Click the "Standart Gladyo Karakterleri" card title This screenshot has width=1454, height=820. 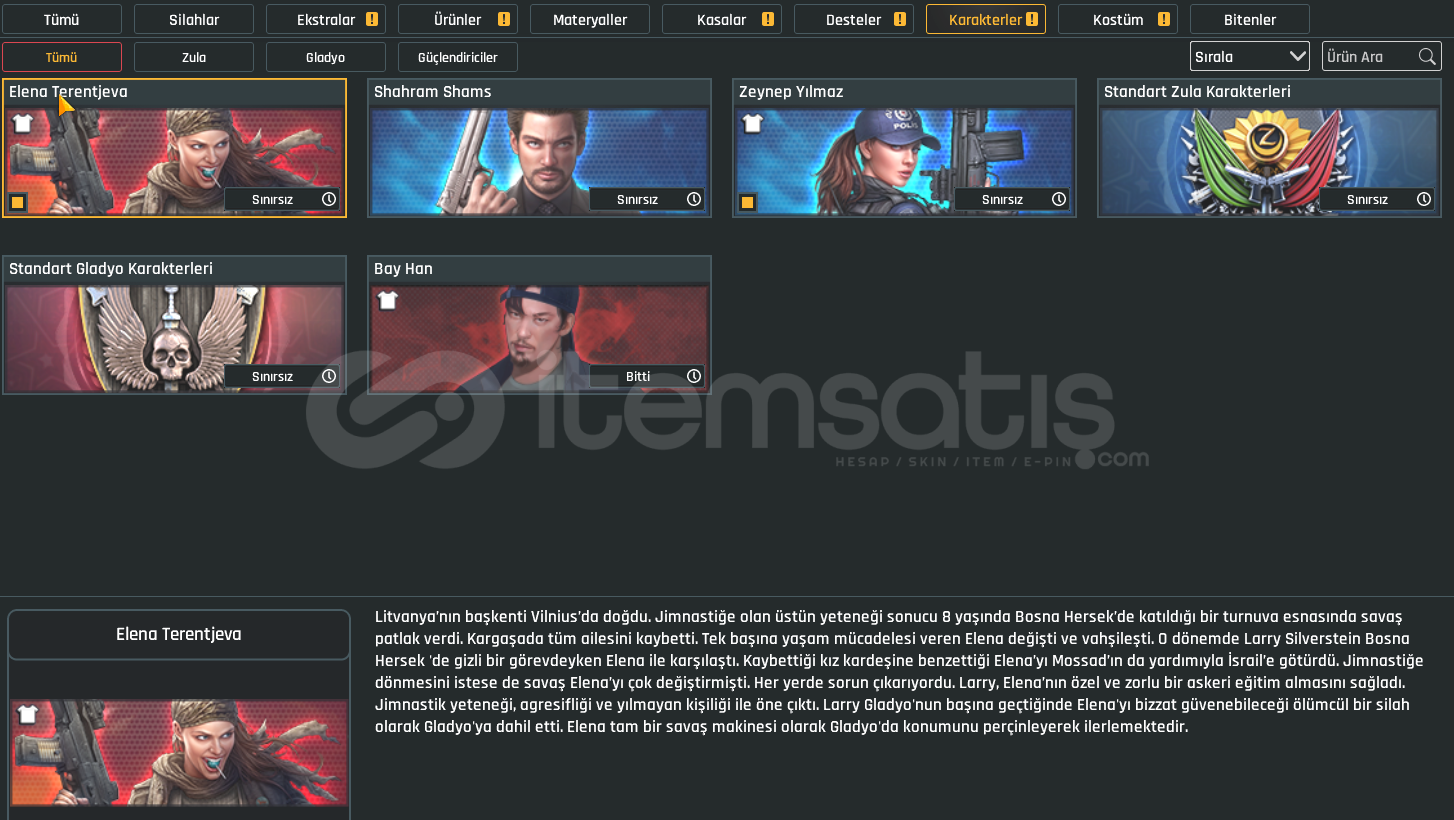[111, 269]
